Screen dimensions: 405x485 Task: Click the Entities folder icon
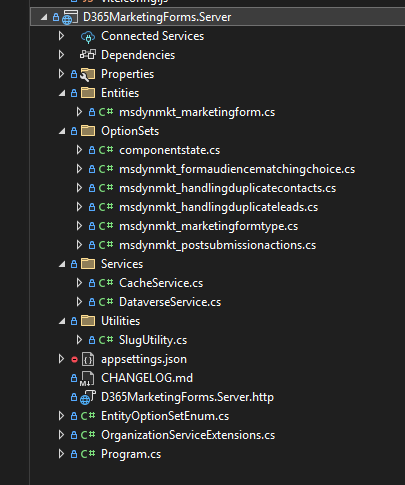click(x=88, y=93)
